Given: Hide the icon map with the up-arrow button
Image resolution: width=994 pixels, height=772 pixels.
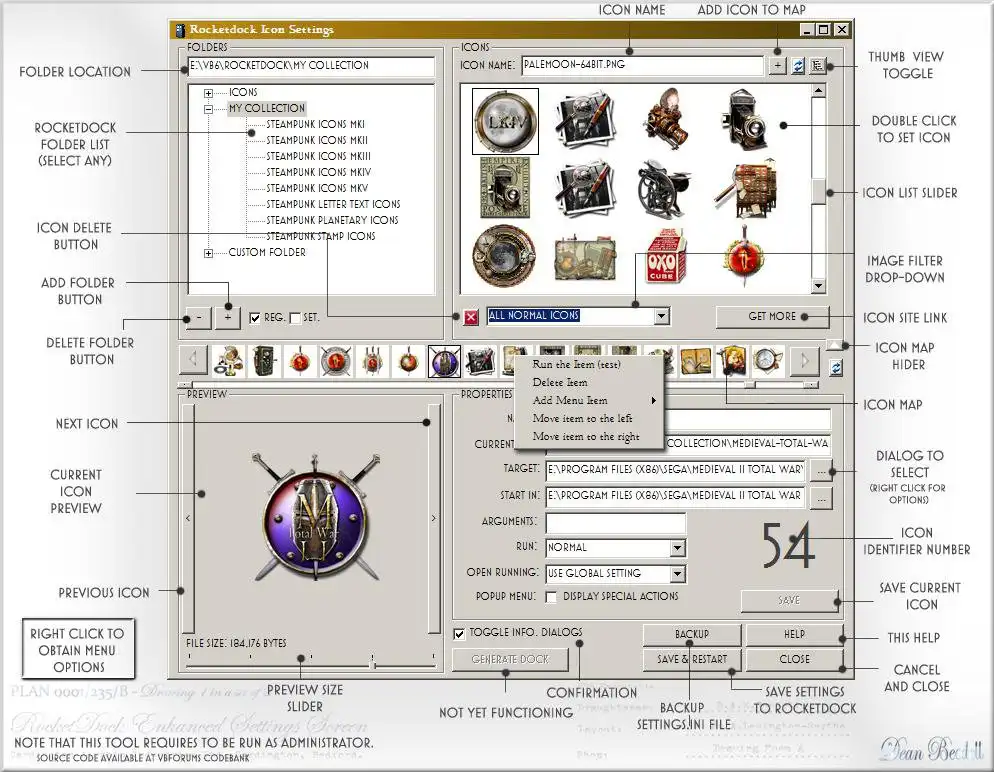Looking at the screenshot, I should (834, 345).
